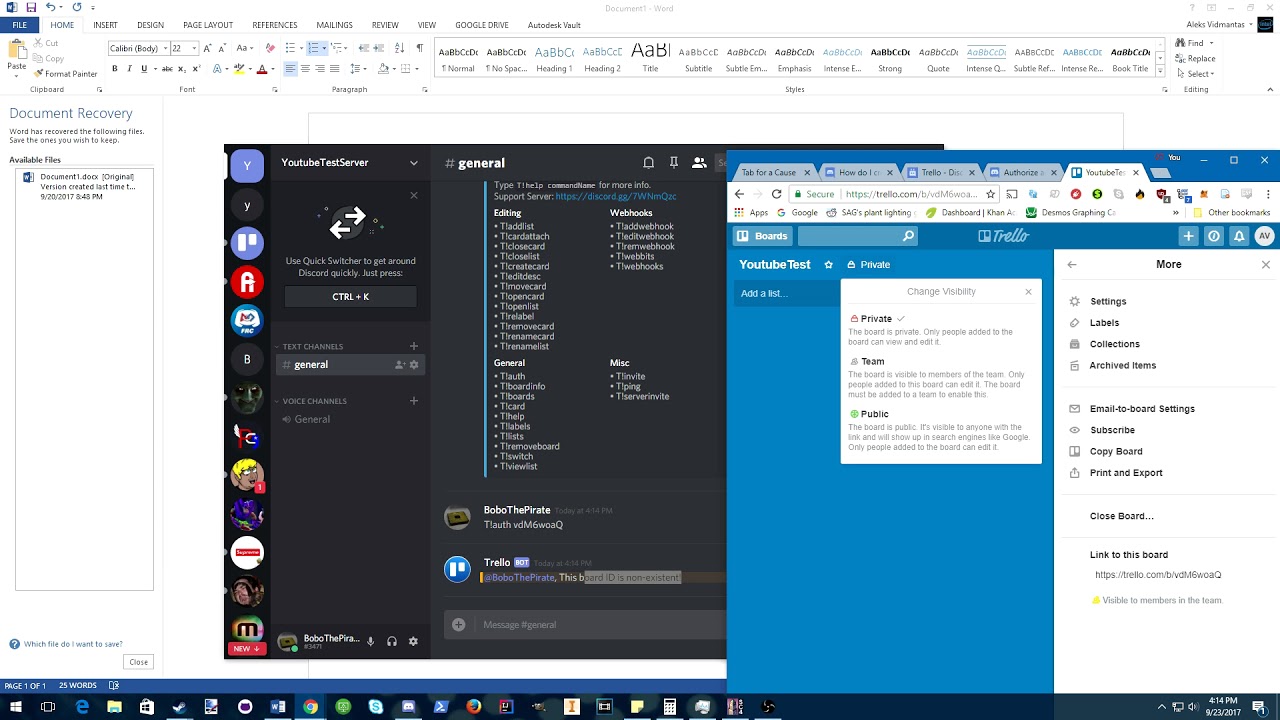
Task: Open Discord user settings gear beside BoboThePira
Action: [x=413, y=642]
